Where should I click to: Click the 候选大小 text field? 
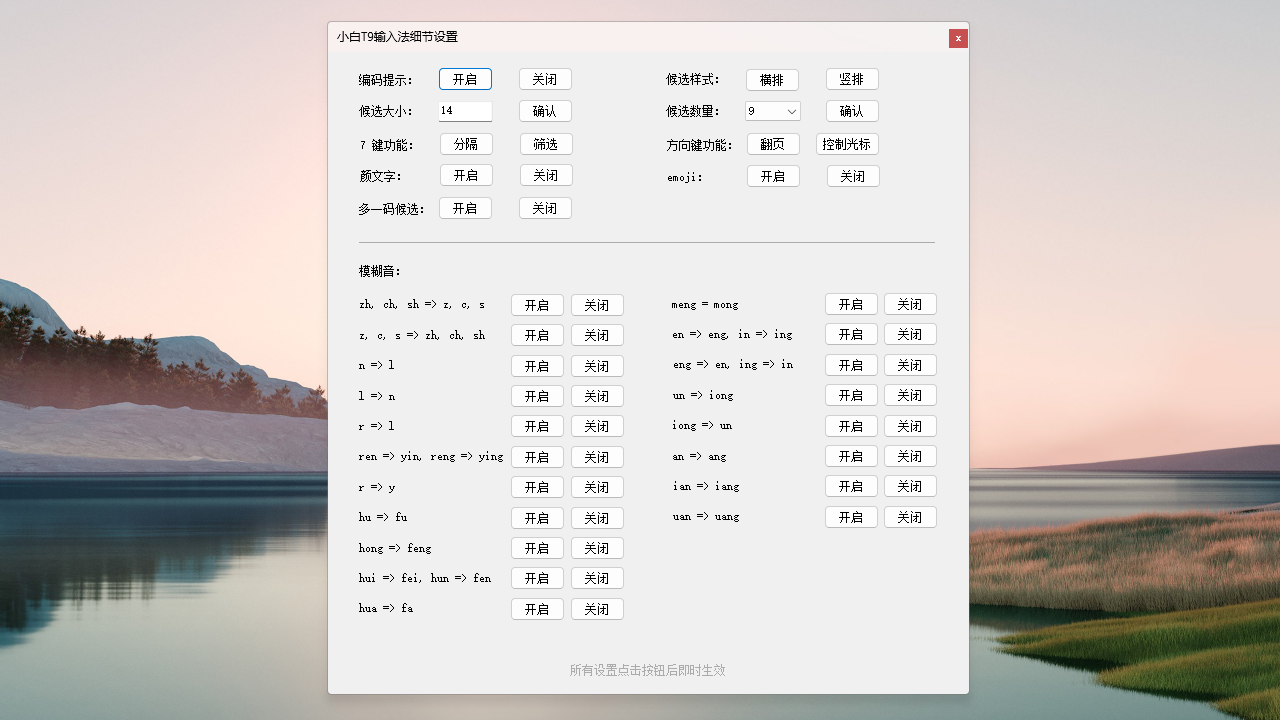(465, 111)
